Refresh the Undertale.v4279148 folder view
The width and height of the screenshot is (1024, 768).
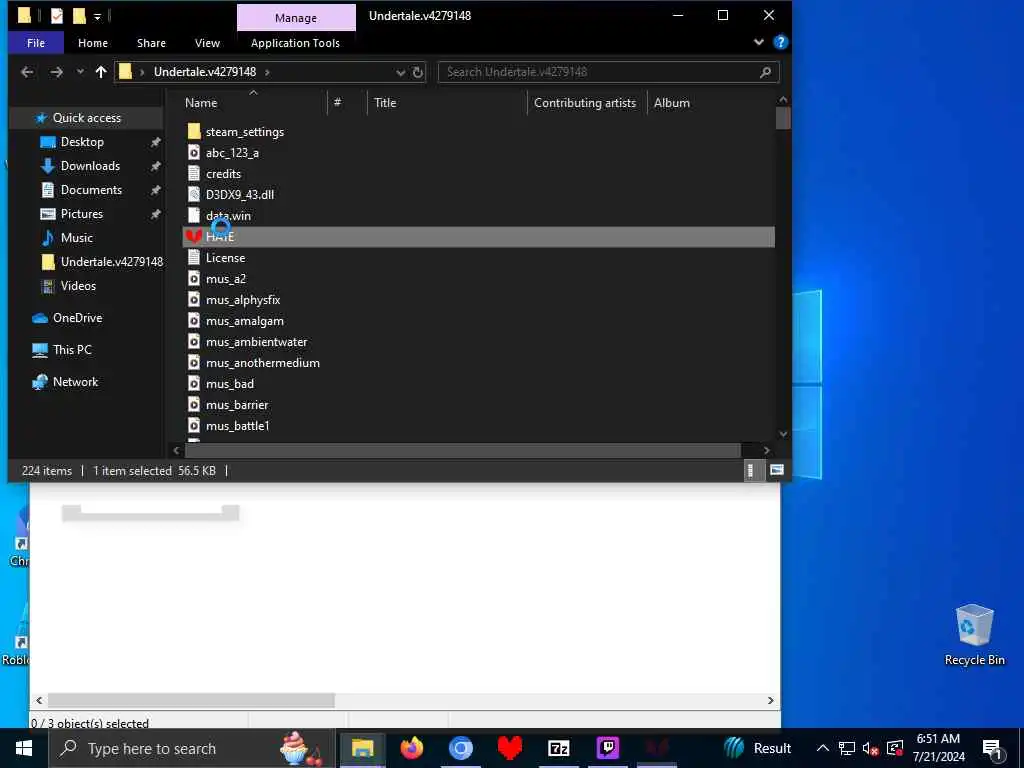coord(418,72)
